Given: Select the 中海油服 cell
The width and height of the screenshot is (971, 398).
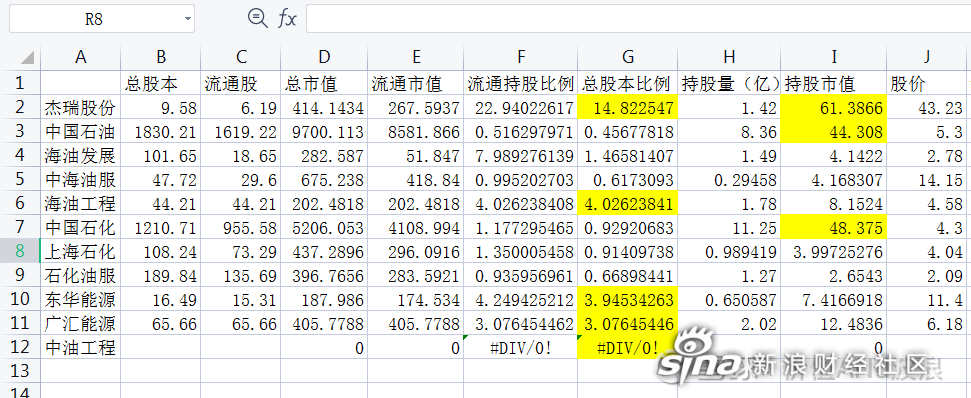Looking at the screenshot, I should coord(81,180).
